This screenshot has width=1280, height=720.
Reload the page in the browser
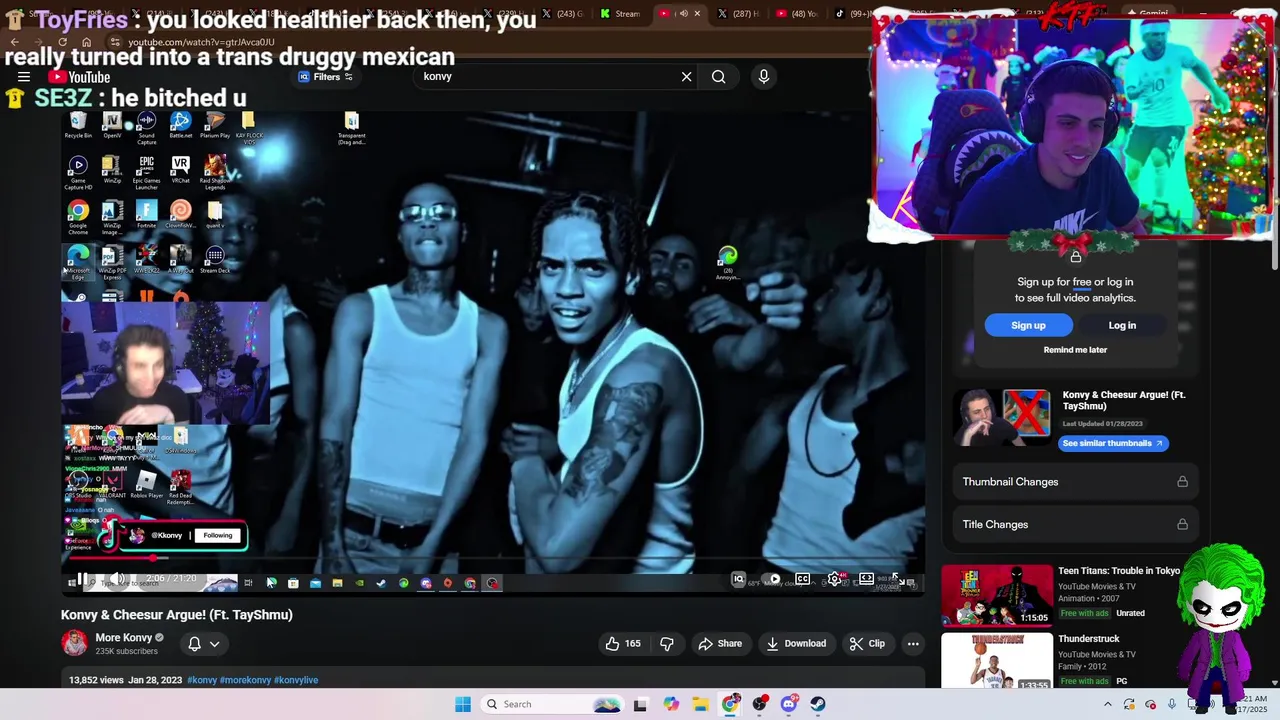[x=62, y=42]
